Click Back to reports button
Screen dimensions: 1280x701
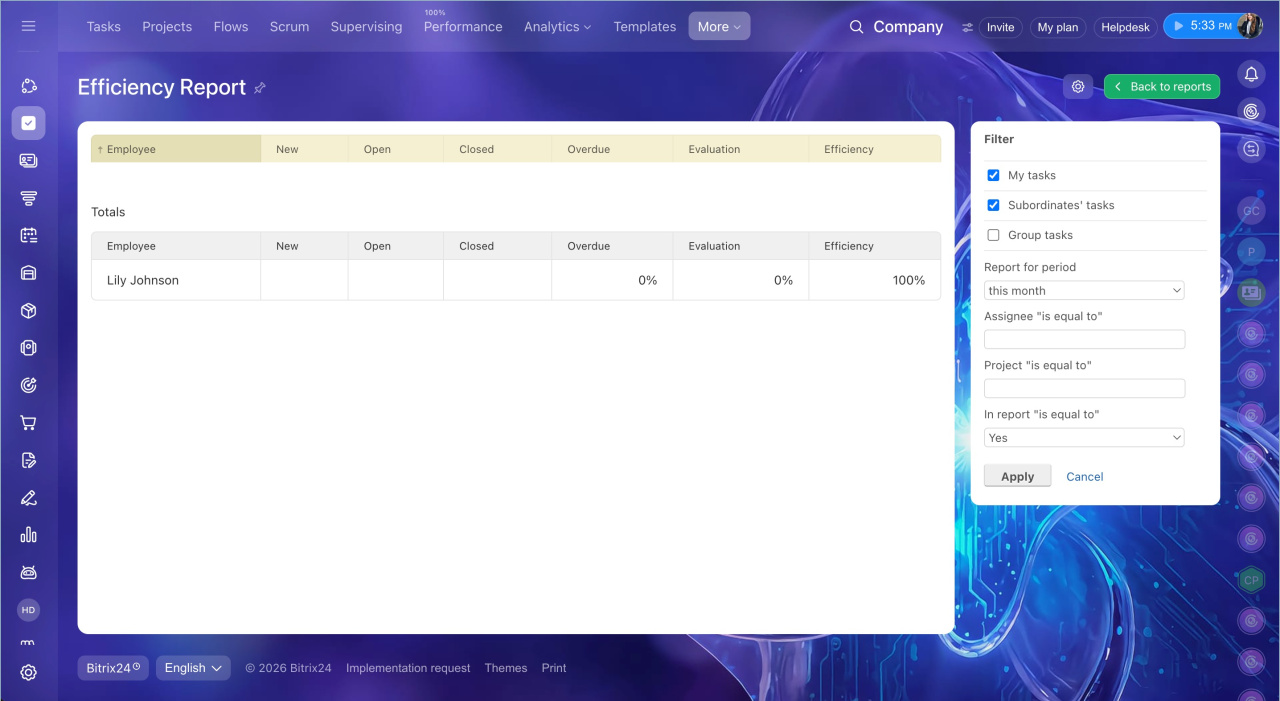1162,87
